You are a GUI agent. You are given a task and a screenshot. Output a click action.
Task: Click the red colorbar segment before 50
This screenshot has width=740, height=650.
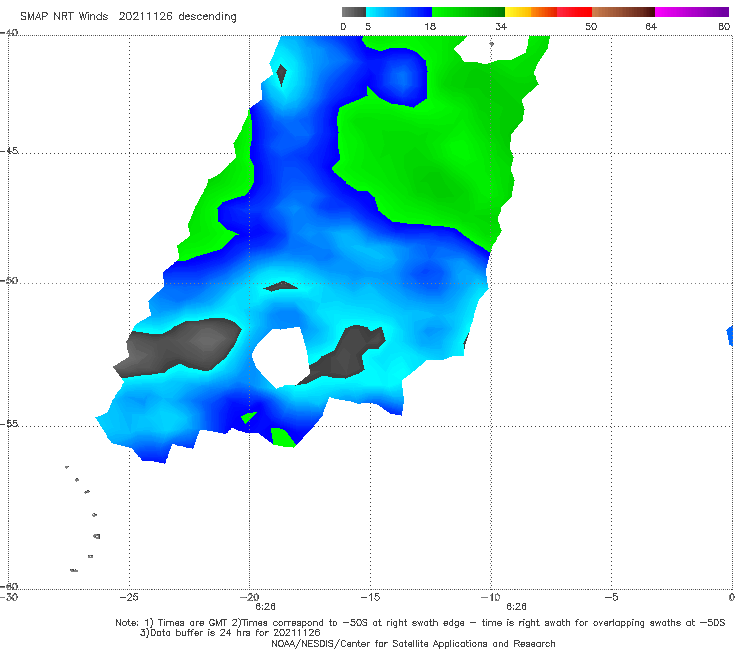pos(574,12)
